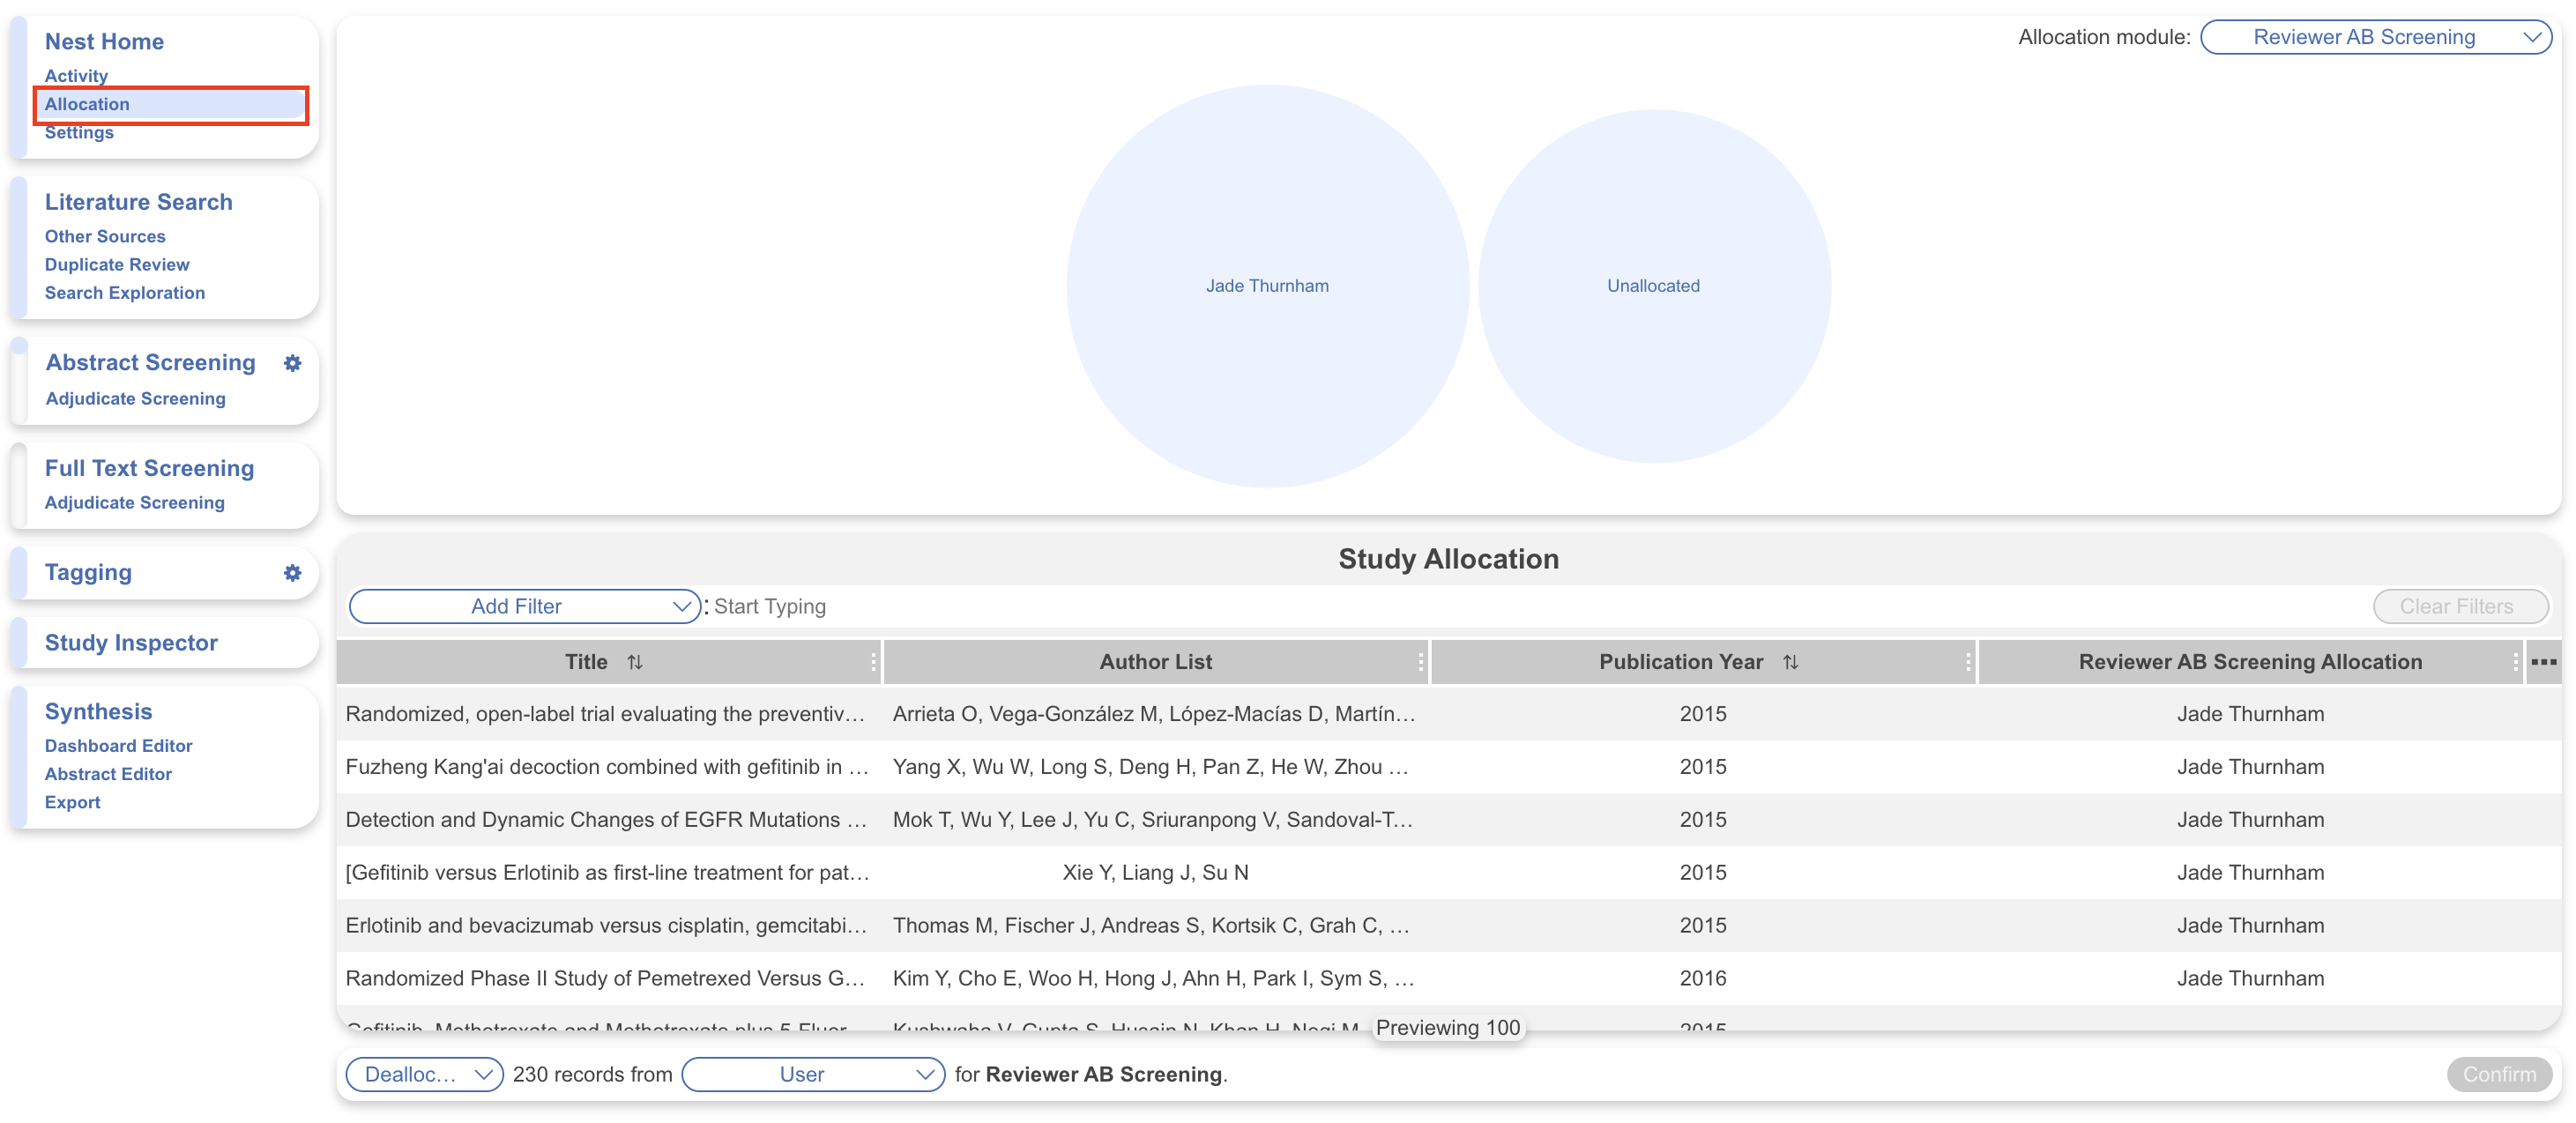Click Author List column handle dots
2576x1123 pixels.
[x=1420, y=662]
